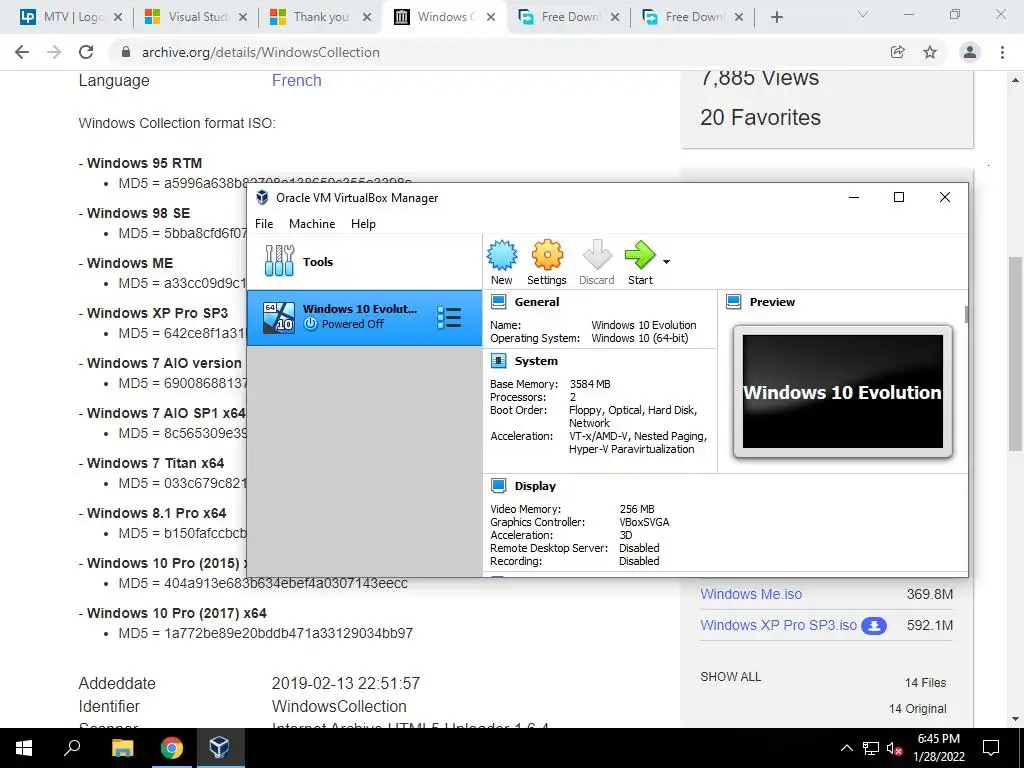1024x768 pixels.
Task: Open the notification center icon
Action: point(991,748)
